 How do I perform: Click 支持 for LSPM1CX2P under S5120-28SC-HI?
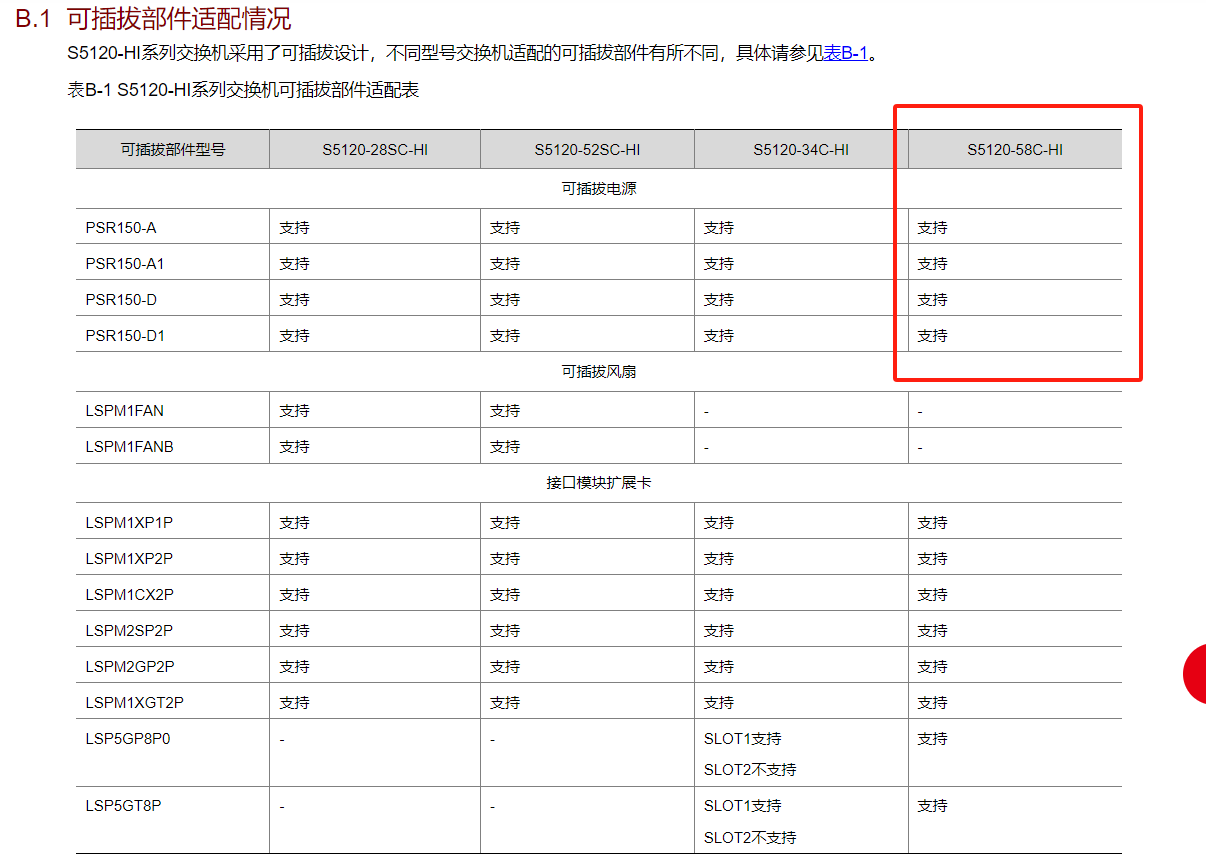click(x=294, y=595)
